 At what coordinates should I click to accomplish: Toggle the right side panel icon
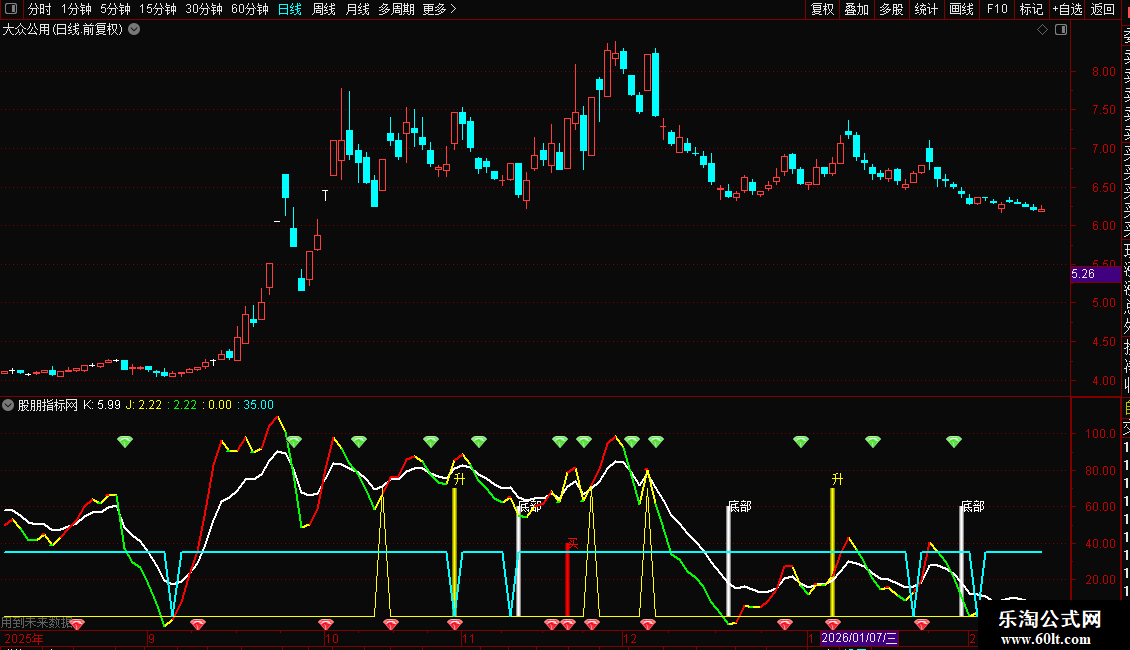(x=1059, y=30)
